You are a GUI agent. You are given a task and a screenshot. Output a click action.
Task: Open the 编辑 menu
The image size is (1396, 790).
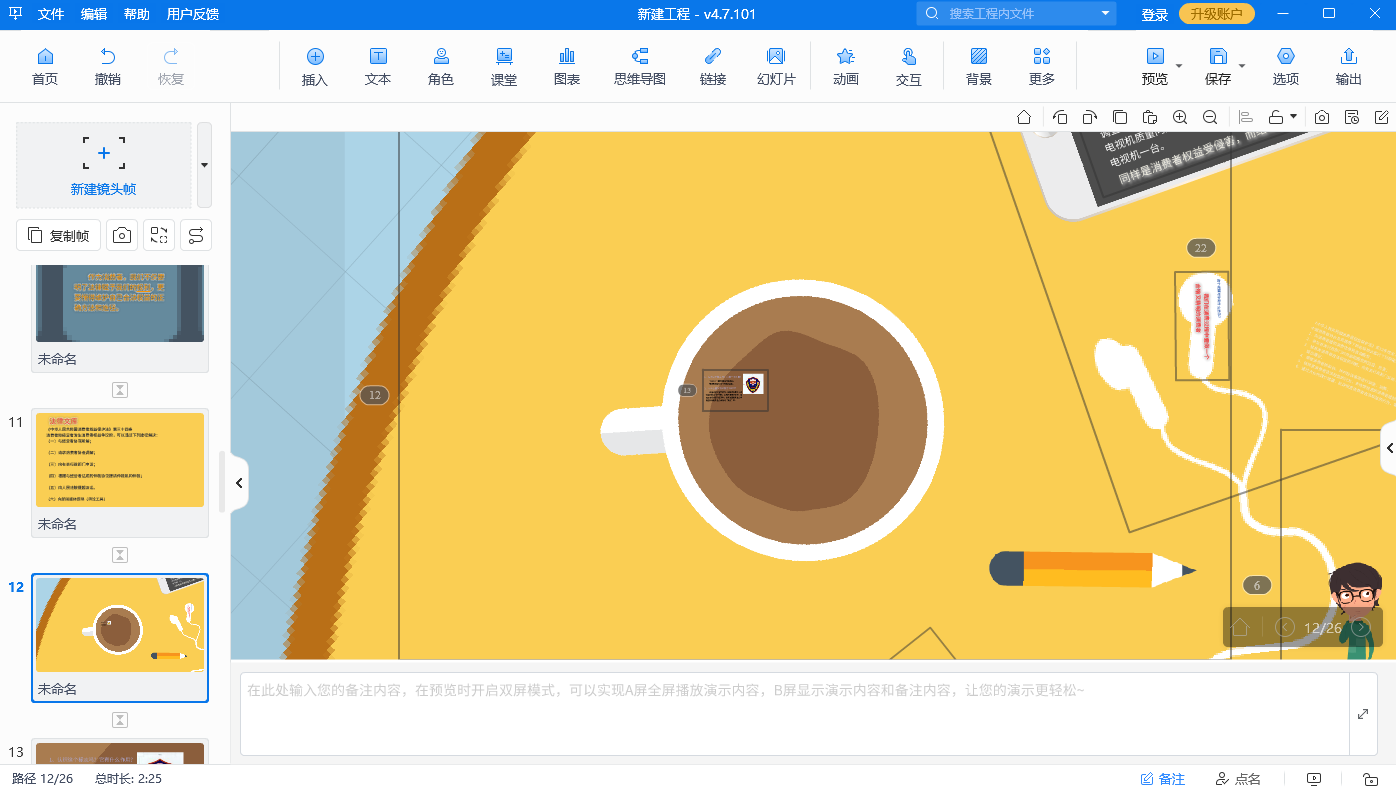tap(94, 14)
